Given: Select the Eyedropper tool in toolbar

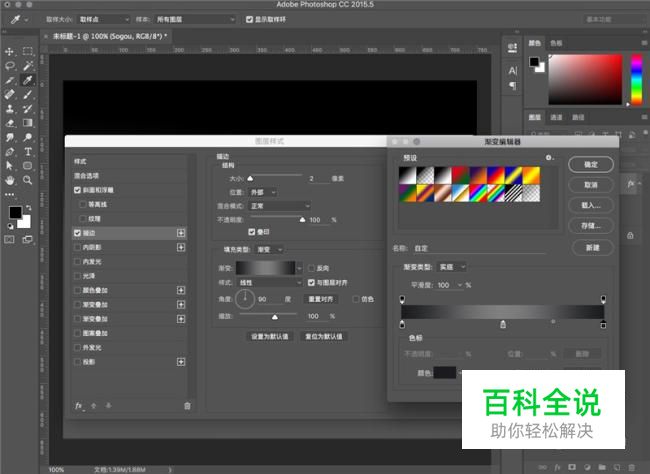Looking at the screenshot, I should pos(27,80).
